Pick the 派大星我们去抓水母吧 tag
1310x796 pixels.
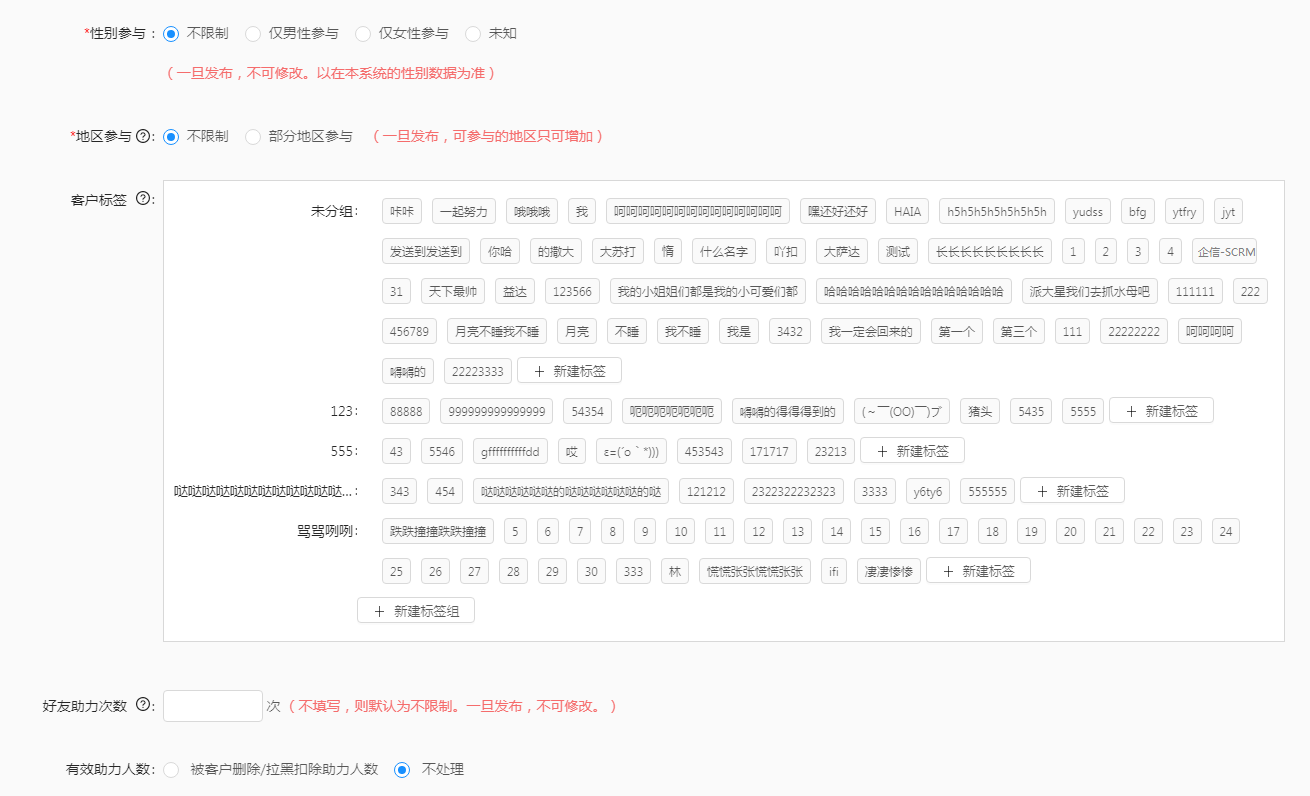tap(1090, 291)
